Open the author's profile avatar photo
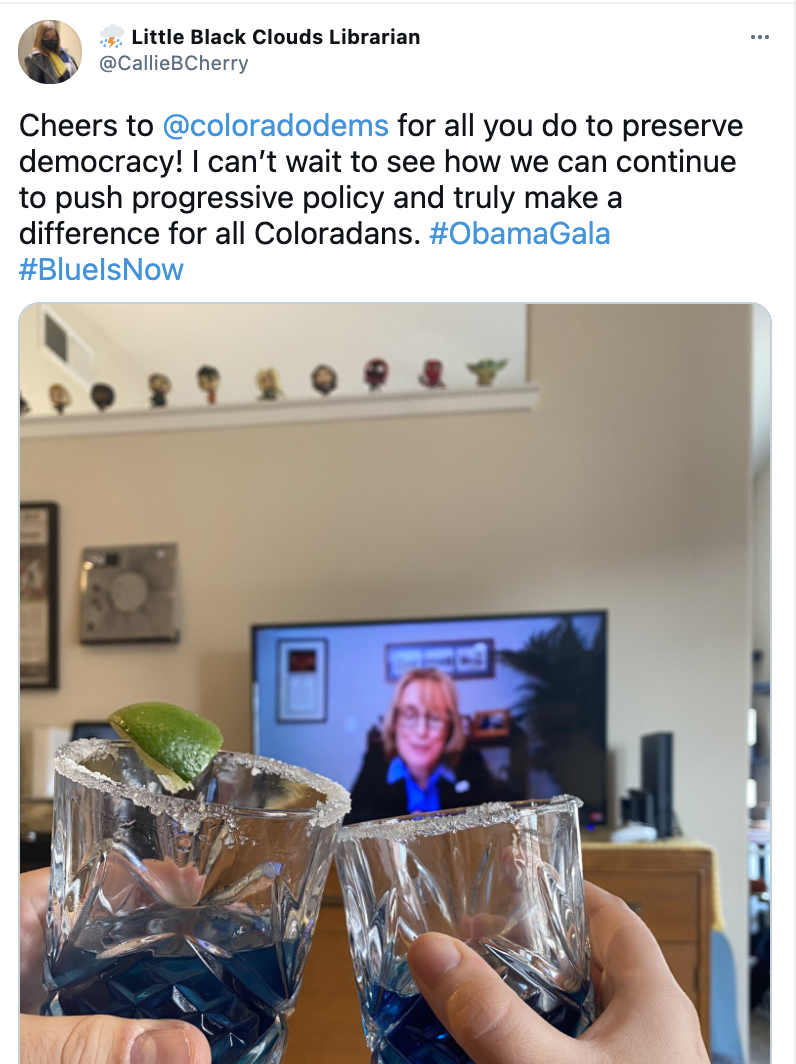The width and height of the screenshot is (796, 1064). [x=50, y=52]
